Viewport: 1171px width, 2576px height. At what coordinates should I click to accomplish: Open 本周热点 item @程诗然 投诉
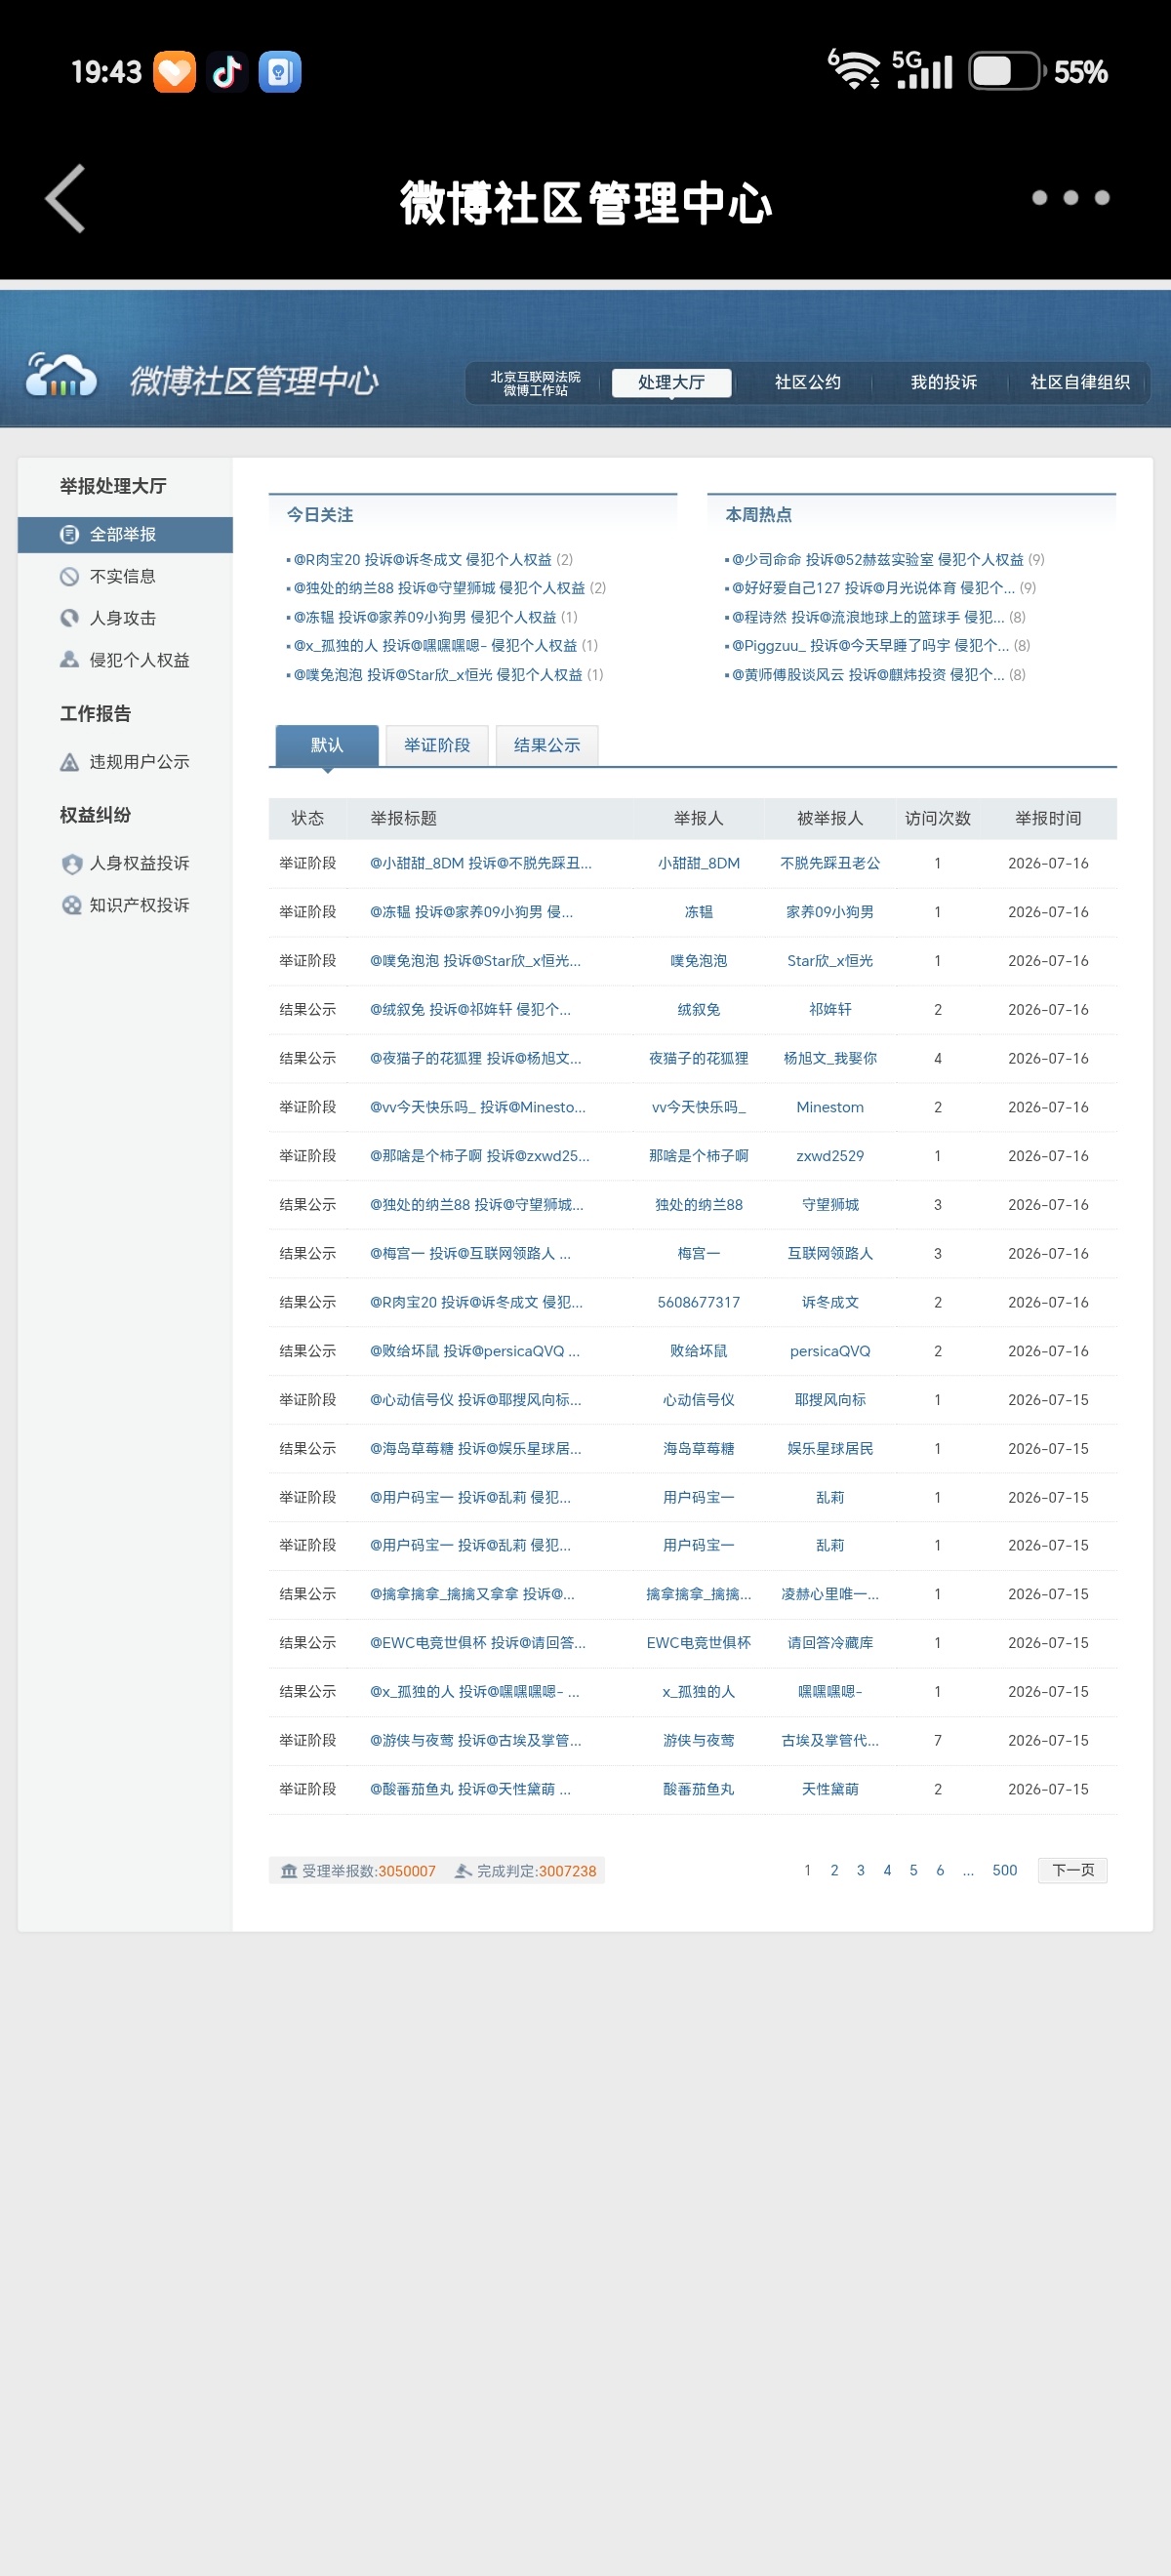pyautogui.click(x=868, y=617)
